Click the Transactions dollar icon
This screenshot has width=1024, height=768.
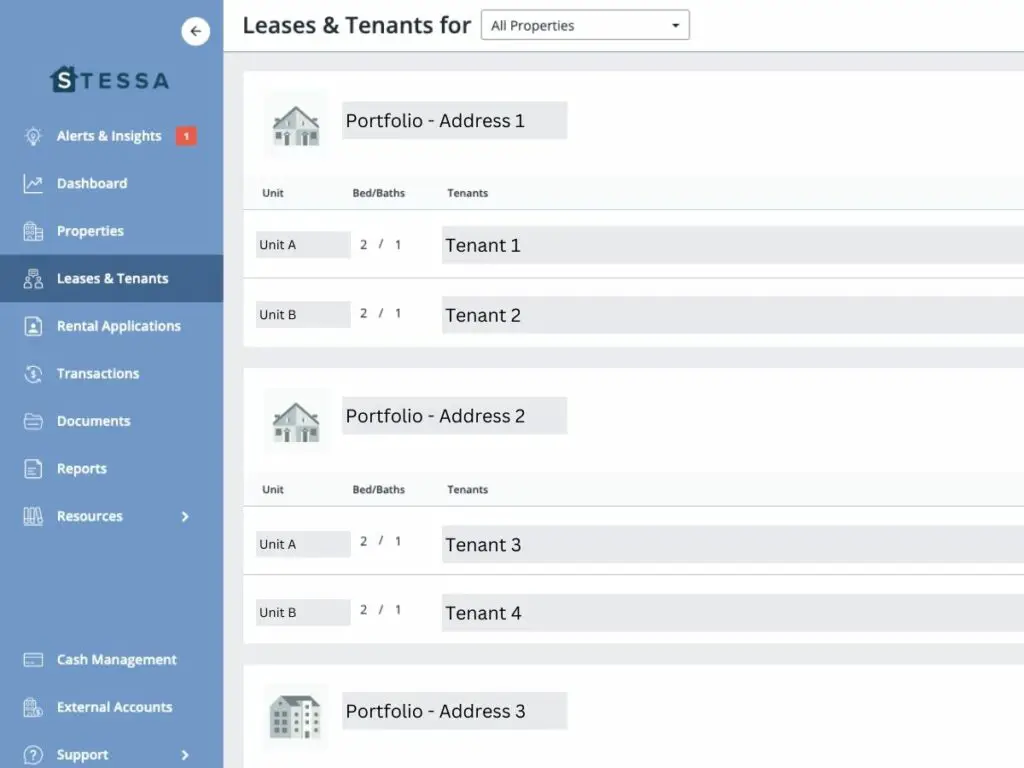point(33,374)
